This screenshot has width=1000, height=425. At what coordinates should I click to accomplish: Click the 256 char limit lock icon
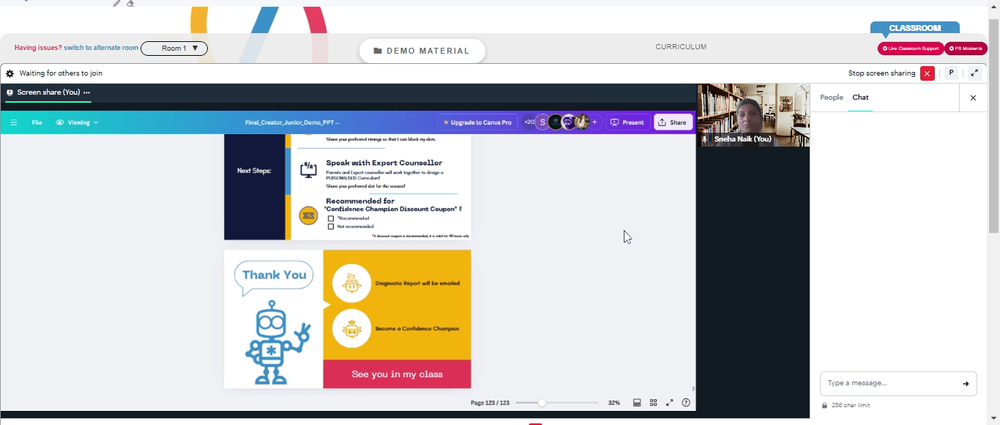click(825, 405)
